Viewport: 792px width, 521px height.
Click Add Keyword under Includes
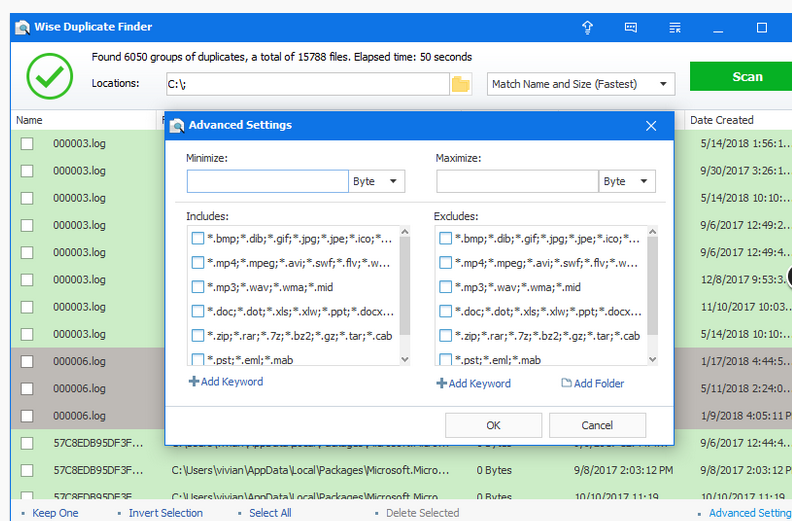(x=231, y=382)
